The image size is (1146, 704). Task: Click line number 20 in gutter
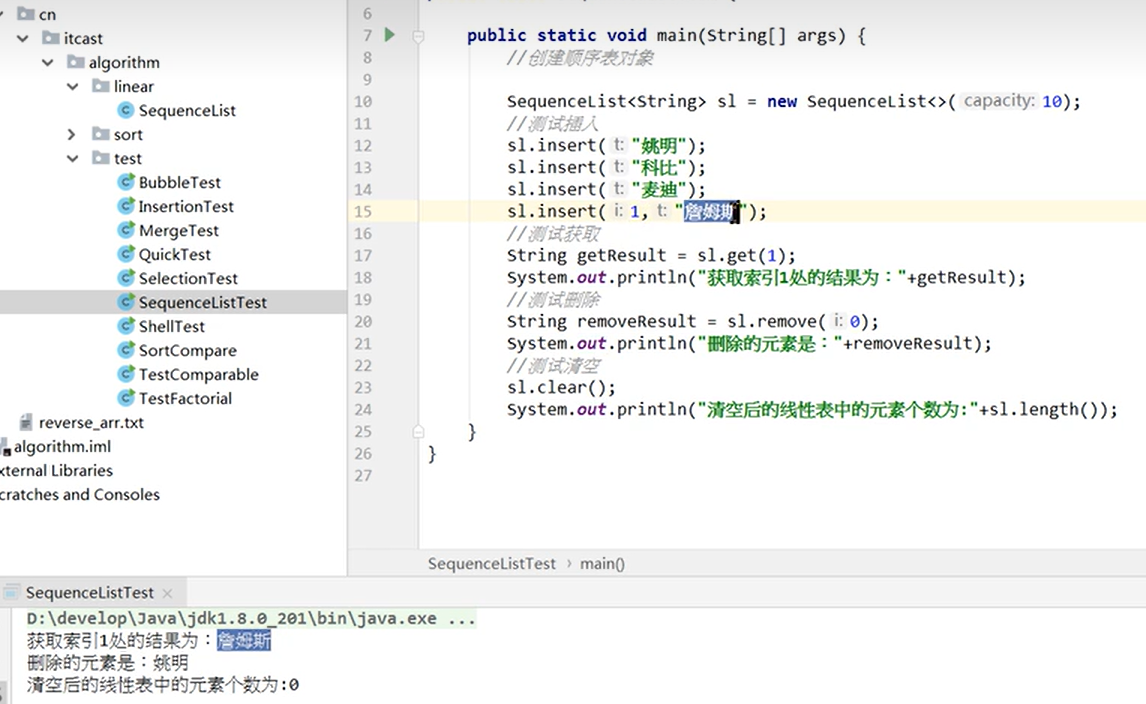coord(363,322)
